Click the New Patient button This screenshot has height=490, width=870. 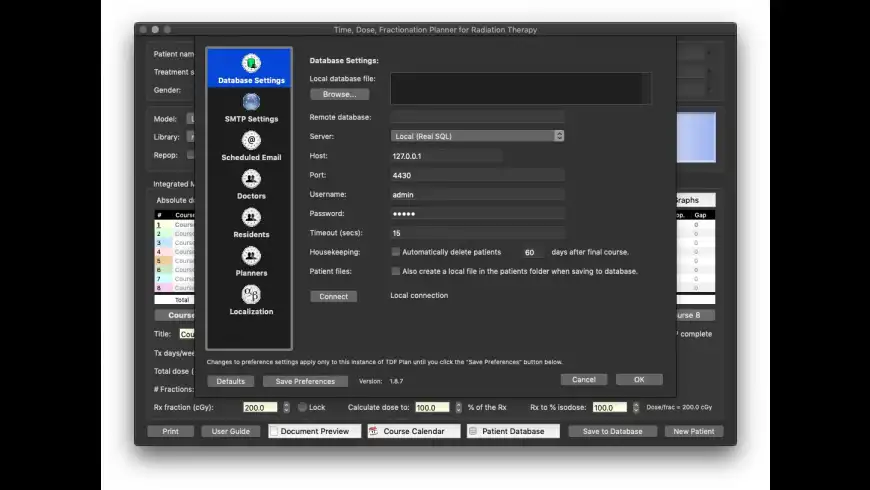(x=694, y=431)
